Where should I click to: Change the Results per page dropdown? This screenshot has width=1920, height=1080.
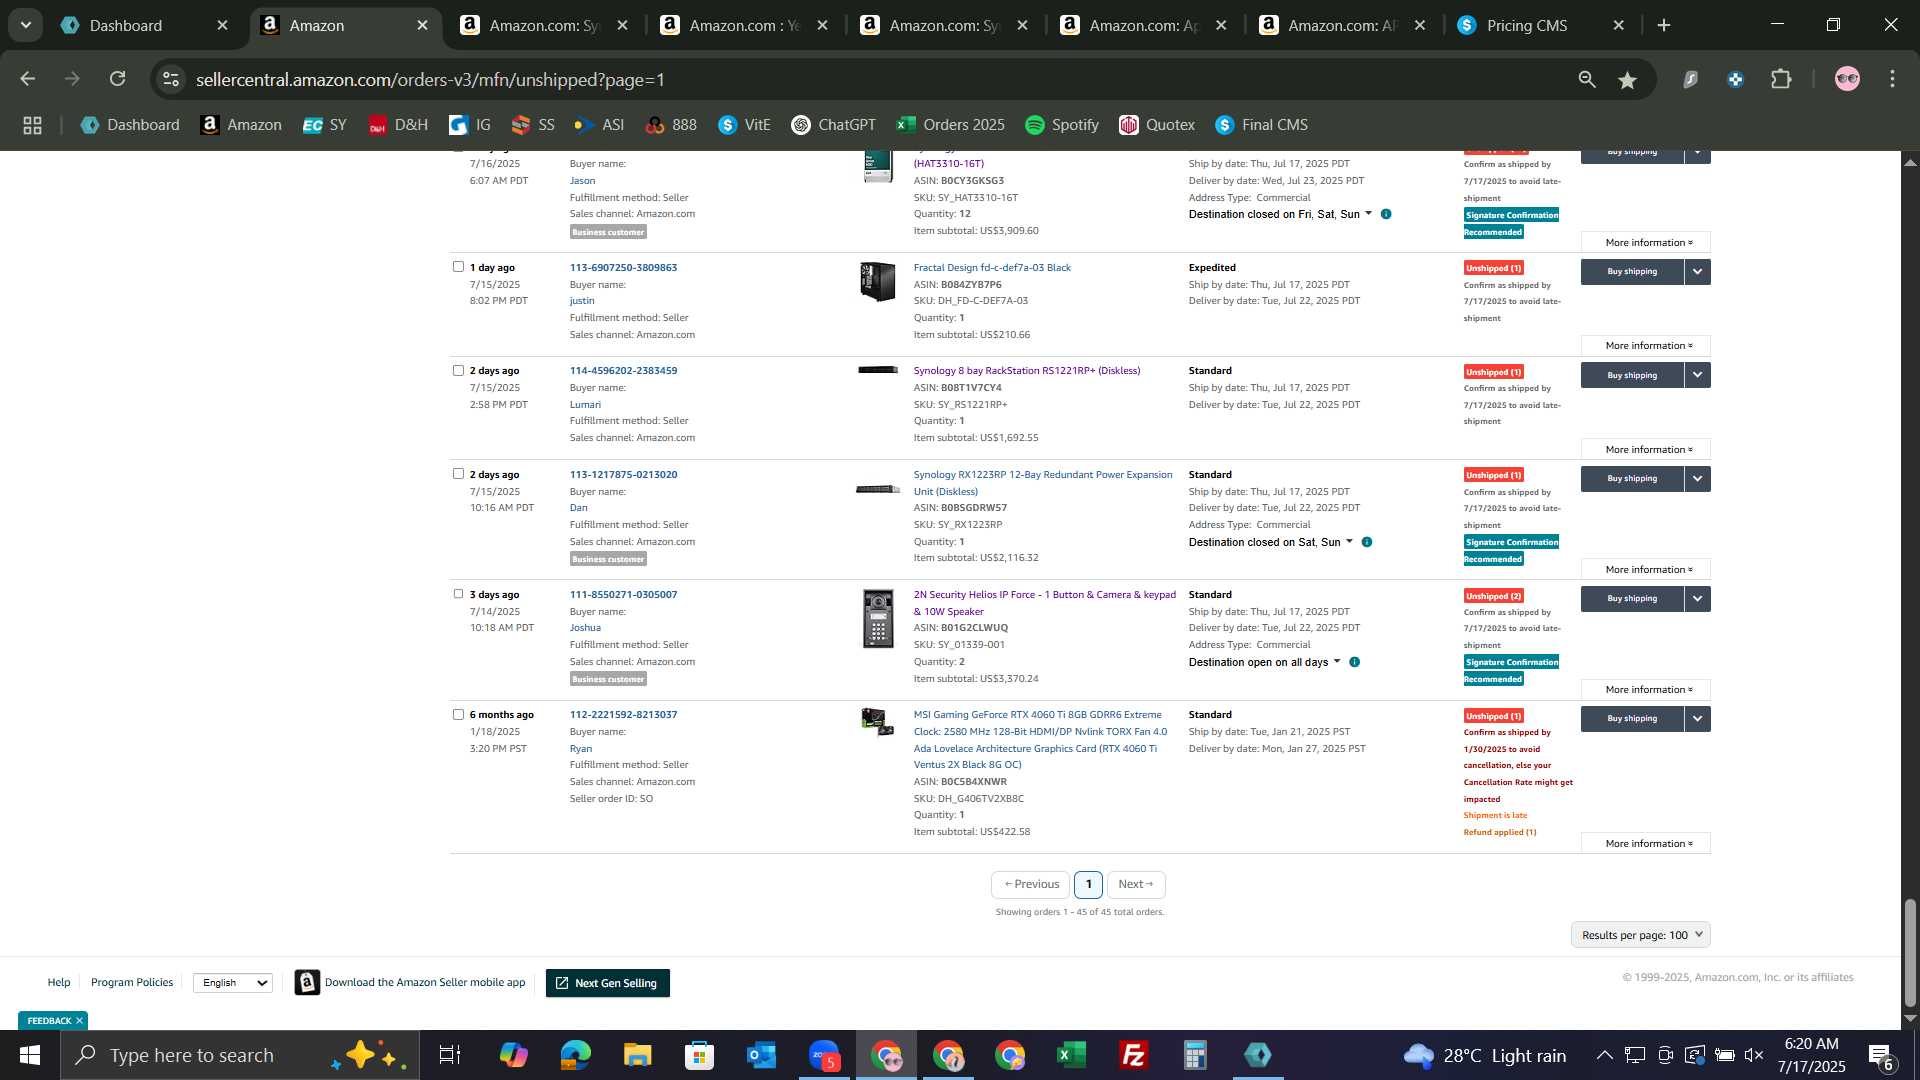point(1641,935)
